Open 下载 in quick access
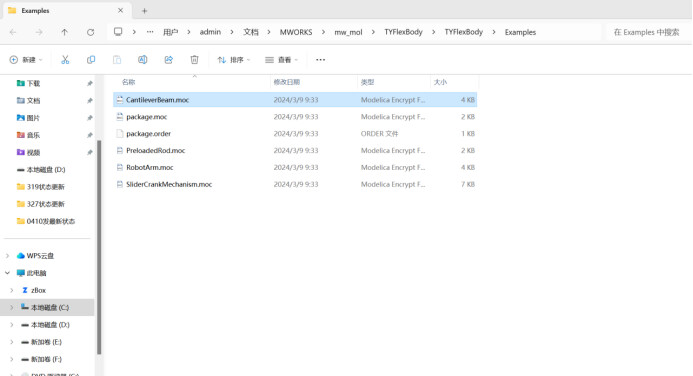The width and height of the screenshot is (693, 376). click(33, 84)
